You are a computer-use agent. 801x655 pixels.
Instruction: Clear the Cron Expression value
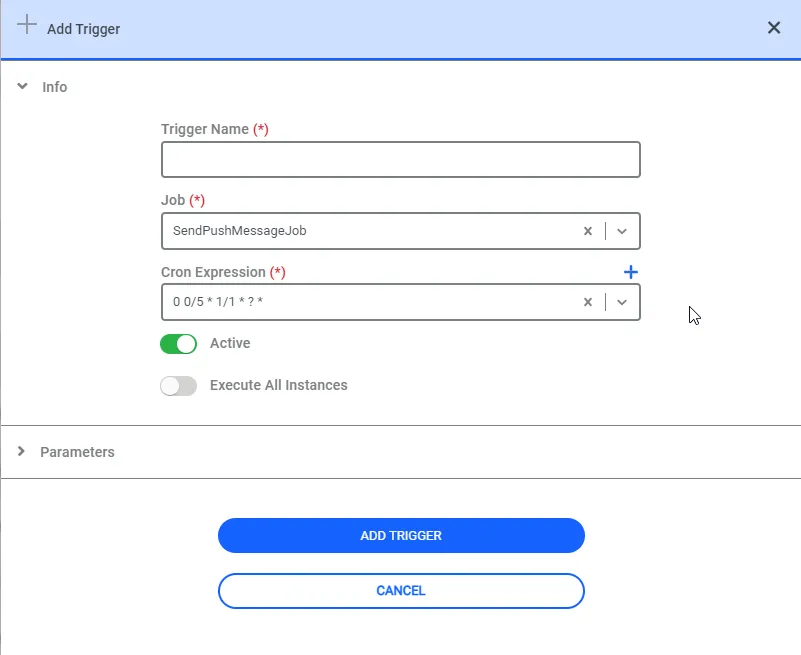point(587,302)
